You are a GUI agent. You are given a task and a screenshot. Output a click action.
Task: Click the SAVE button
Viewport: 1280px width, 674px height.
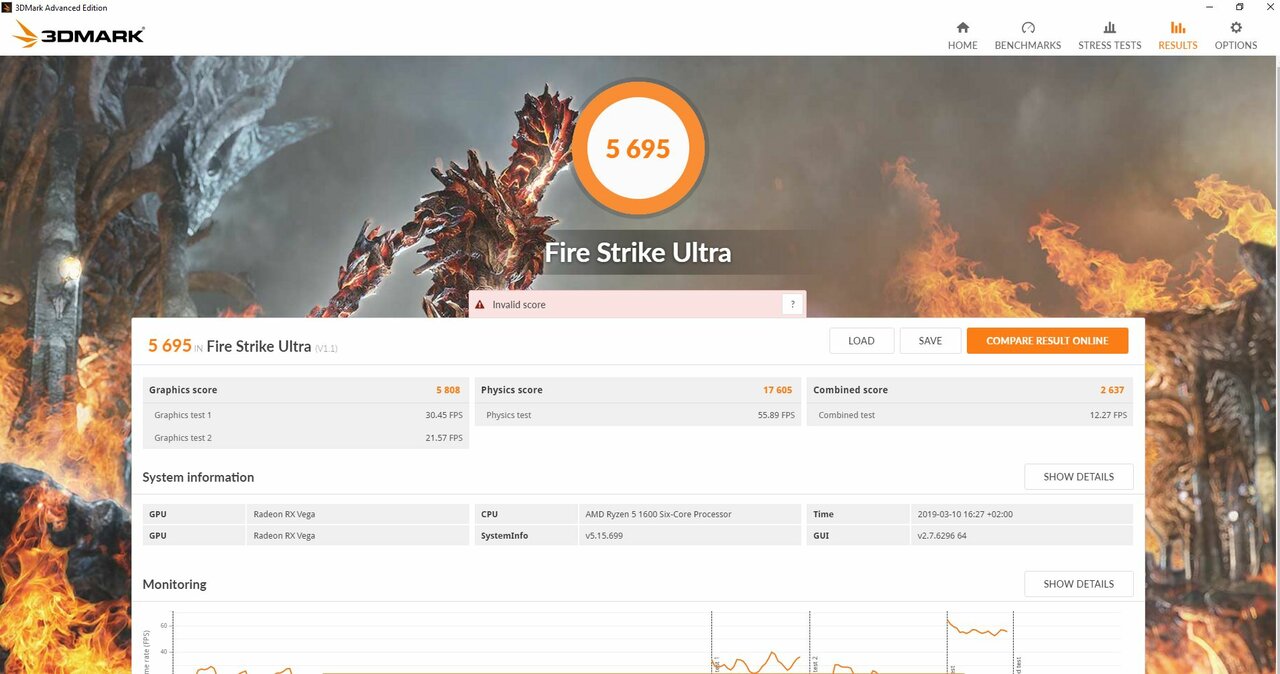coord(930,341)
